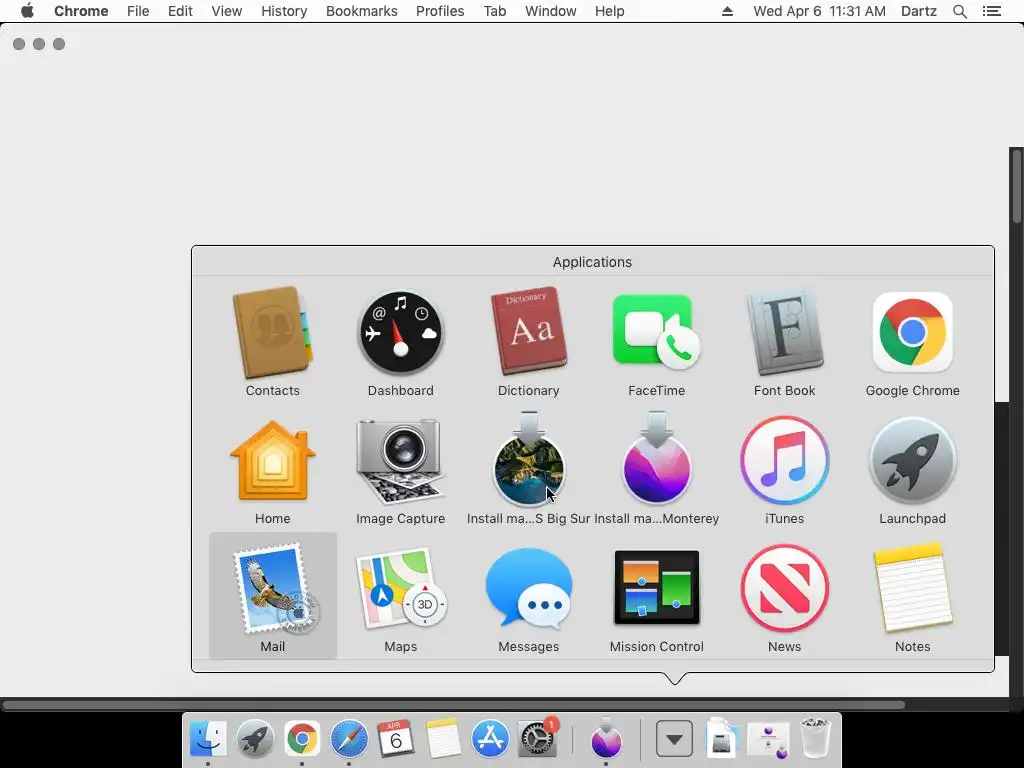Image resolution: width=1024 pixels, height=768 pixels.
Task: Start FaceTime from Applications grid
Action: [656, 332]
